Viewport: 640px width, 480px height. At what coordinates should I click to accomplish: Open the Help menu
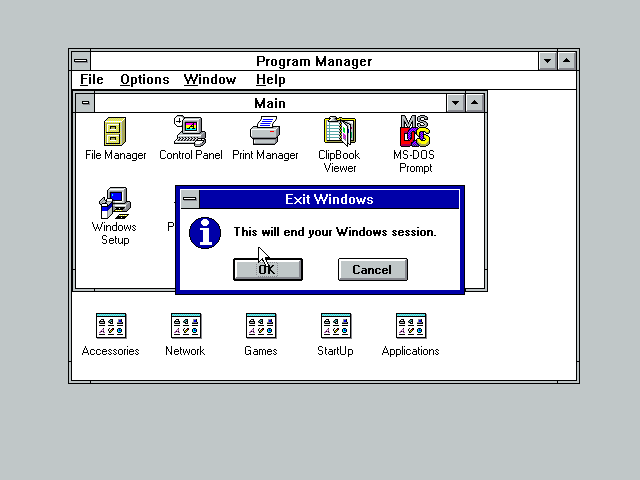pyautogui.click(x=270, y=80)
